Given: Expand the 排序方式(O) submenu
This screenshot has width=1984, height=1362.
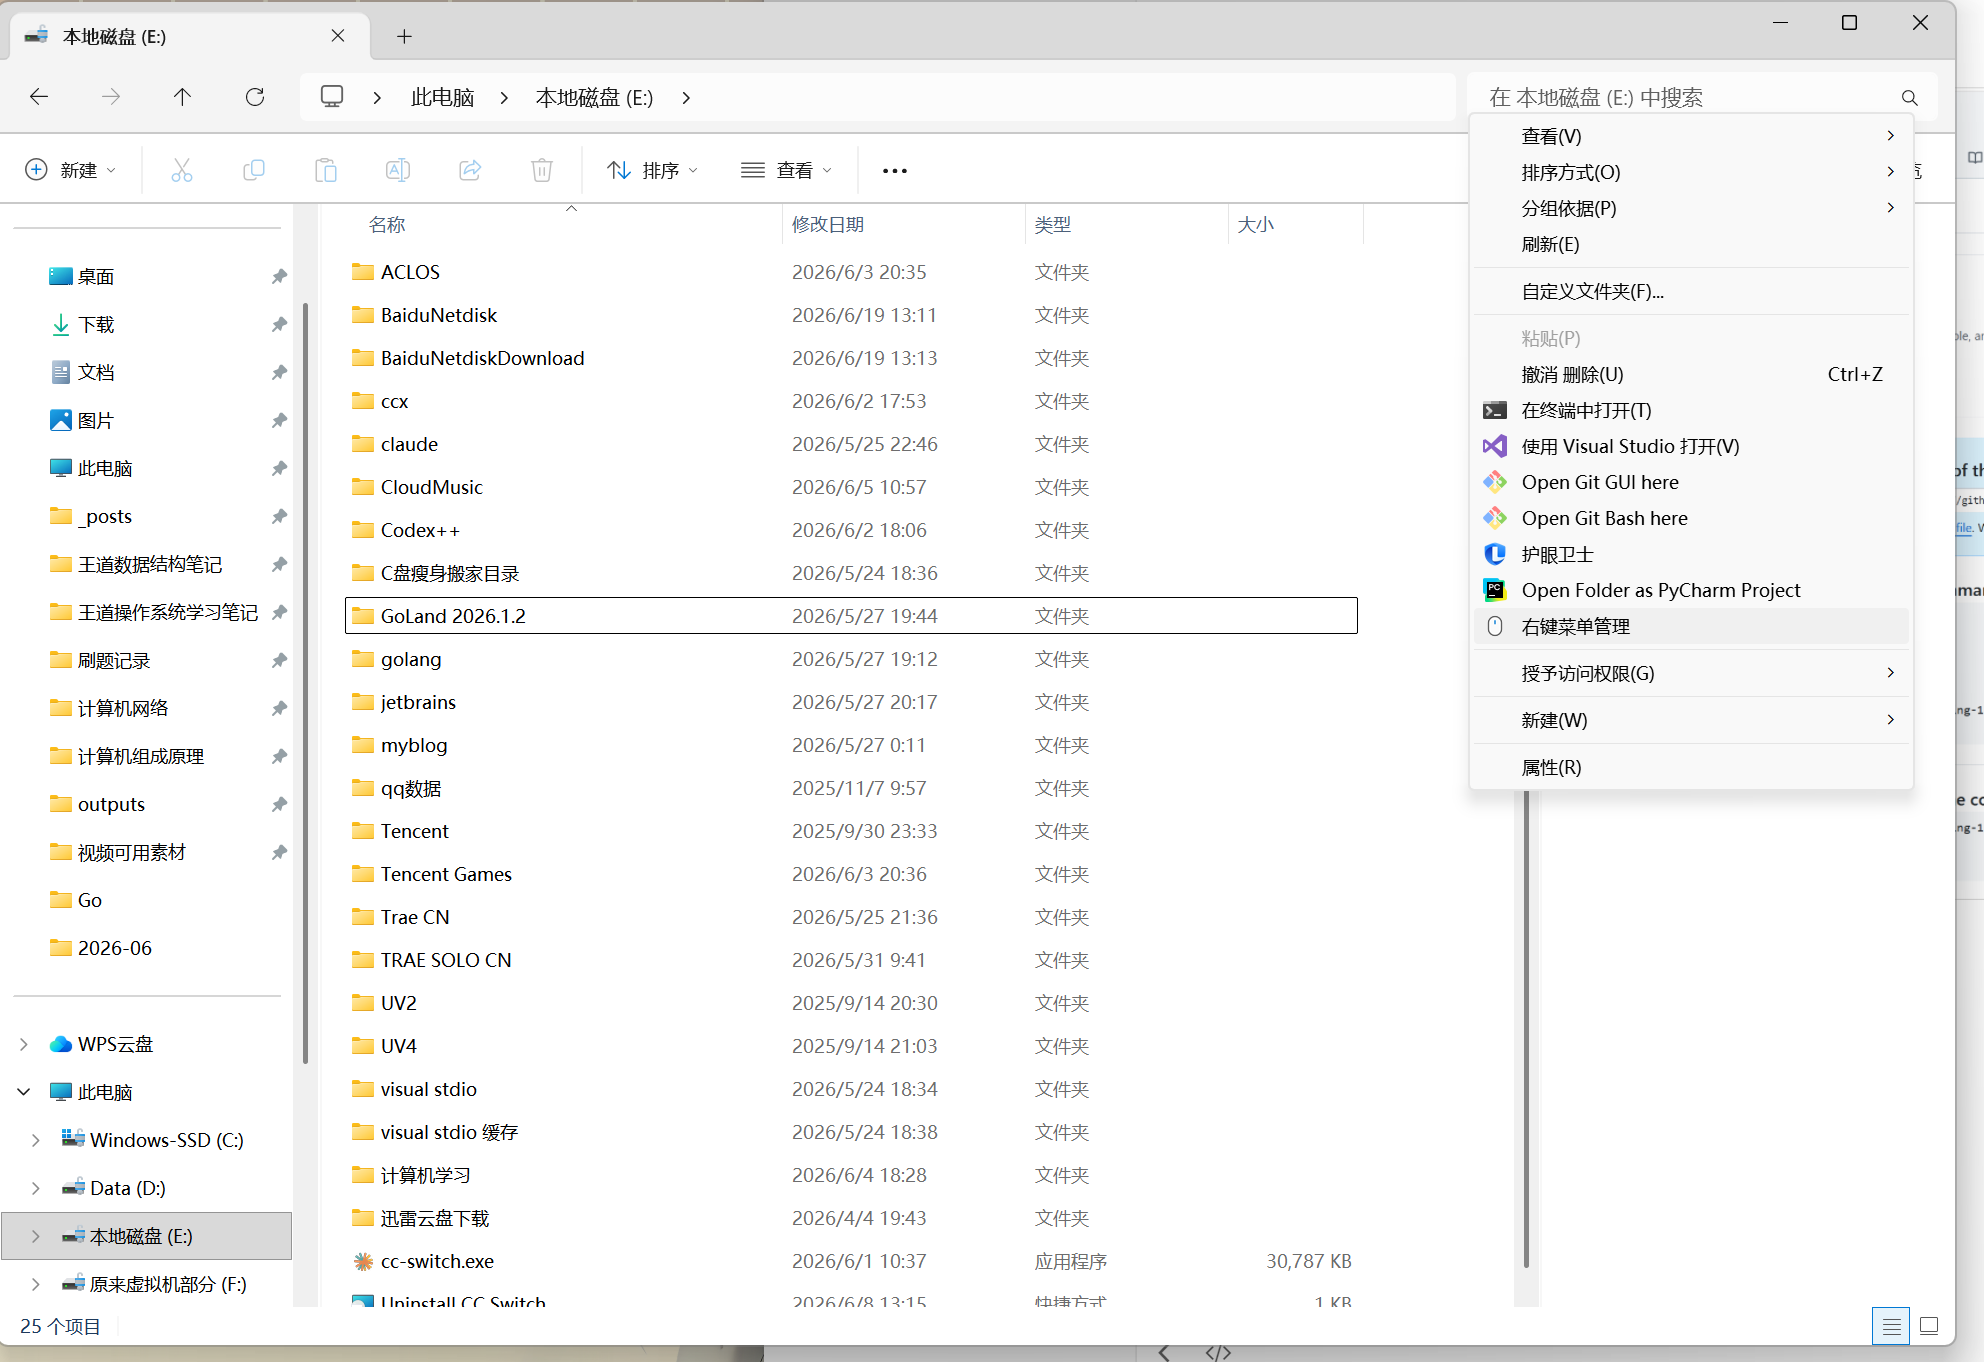Looking at the screenshot, I should click(1691, 172).
